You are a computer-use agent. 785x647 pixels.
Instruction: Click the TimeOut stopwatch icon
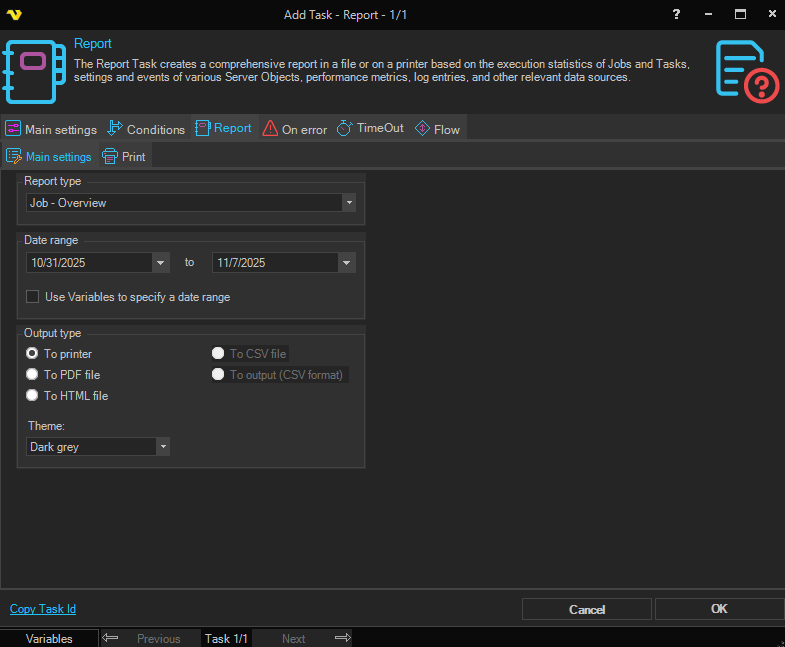(345, 129)
